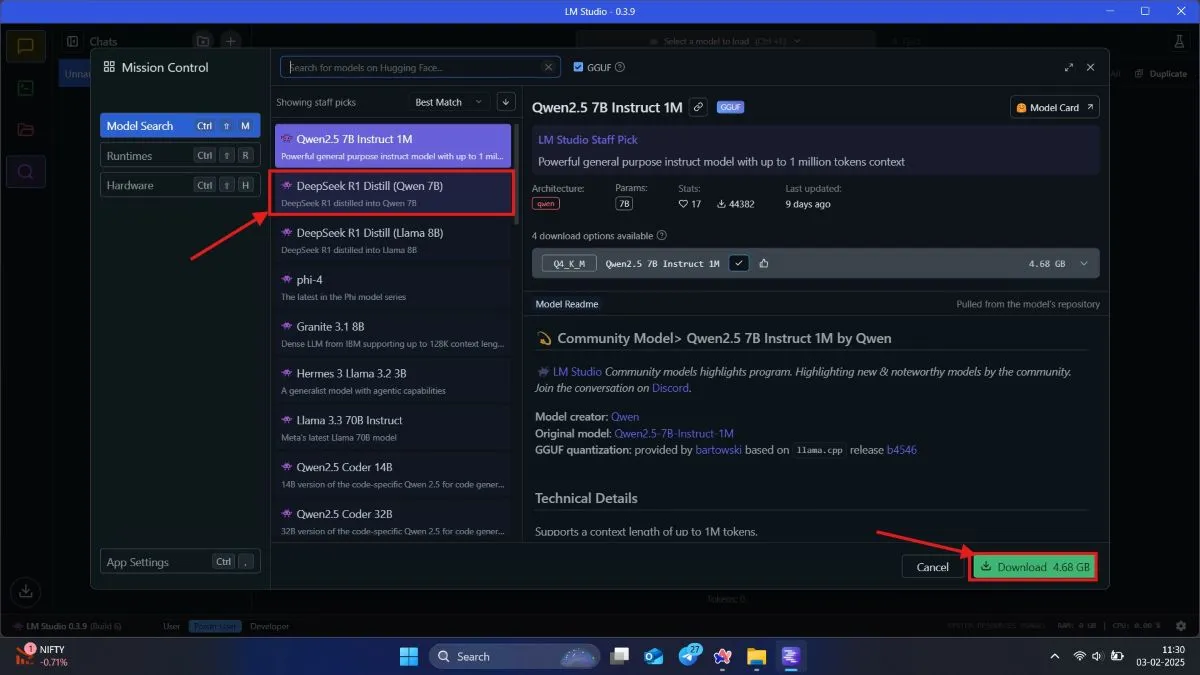Switch to User mode in status bar
The height and width of the screenshot is (675, 1200).
pyautogui.click(x=172, y=626)
